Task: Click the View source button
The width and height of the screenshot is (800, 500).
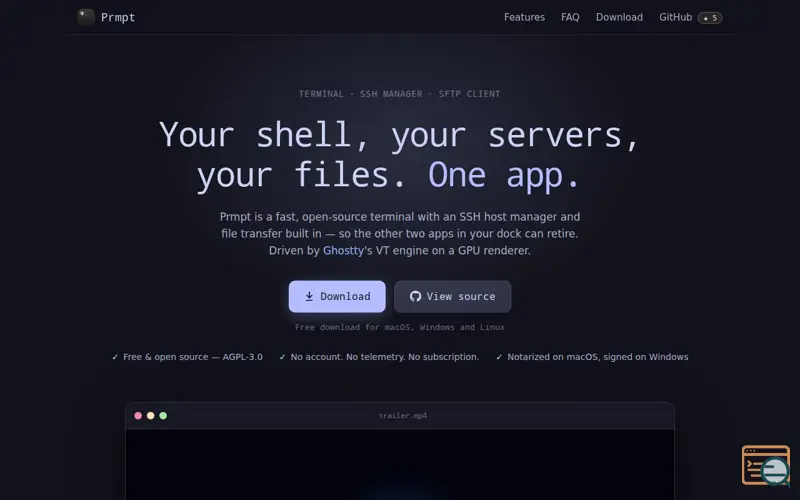Action: pos(453,296)
